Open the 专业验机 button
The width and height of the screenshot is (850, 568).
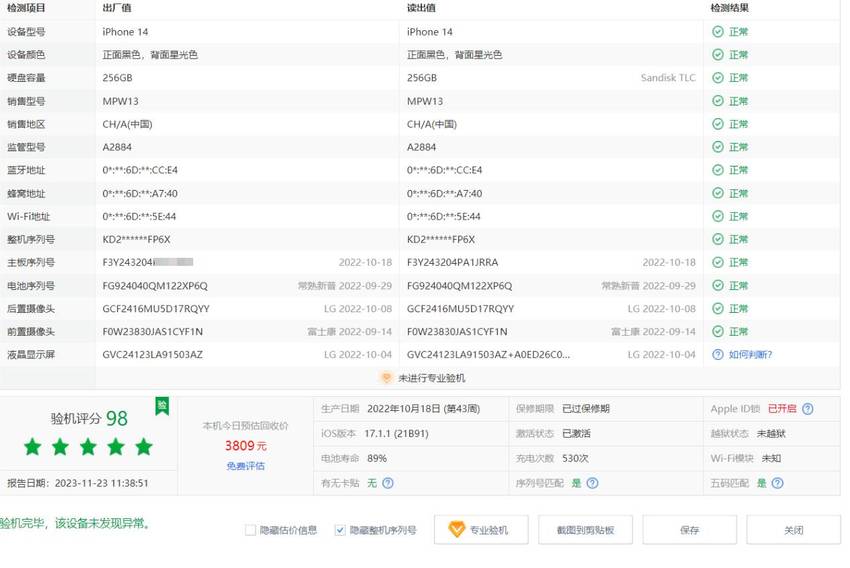481,530
